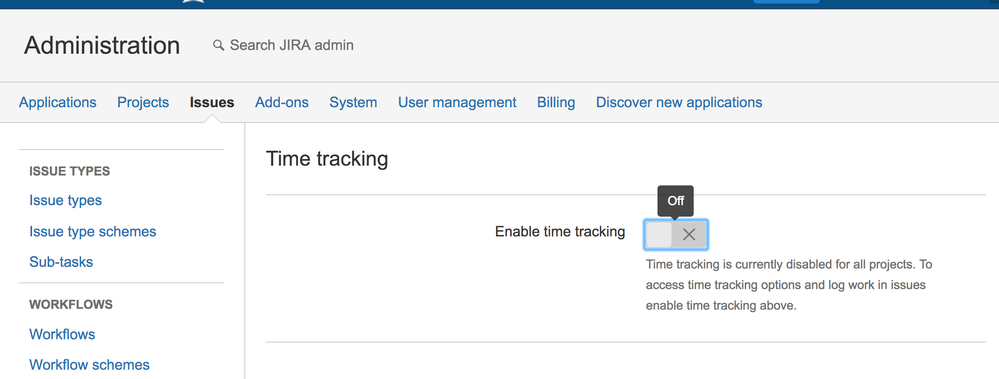Toggle the Enable time tracking switch

[x=676, y=234]
